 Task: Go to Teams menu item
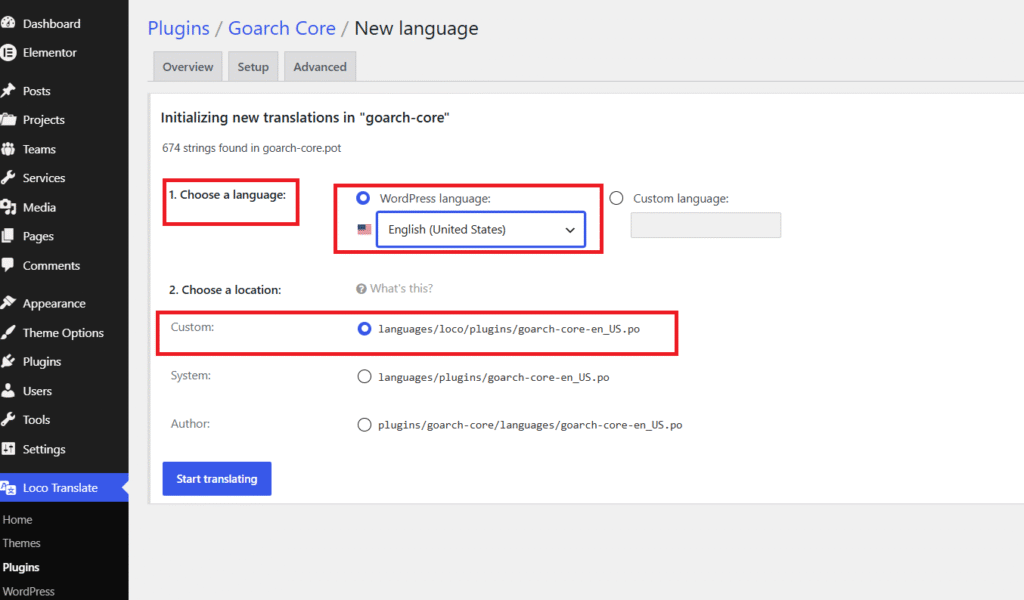[39, 149]
